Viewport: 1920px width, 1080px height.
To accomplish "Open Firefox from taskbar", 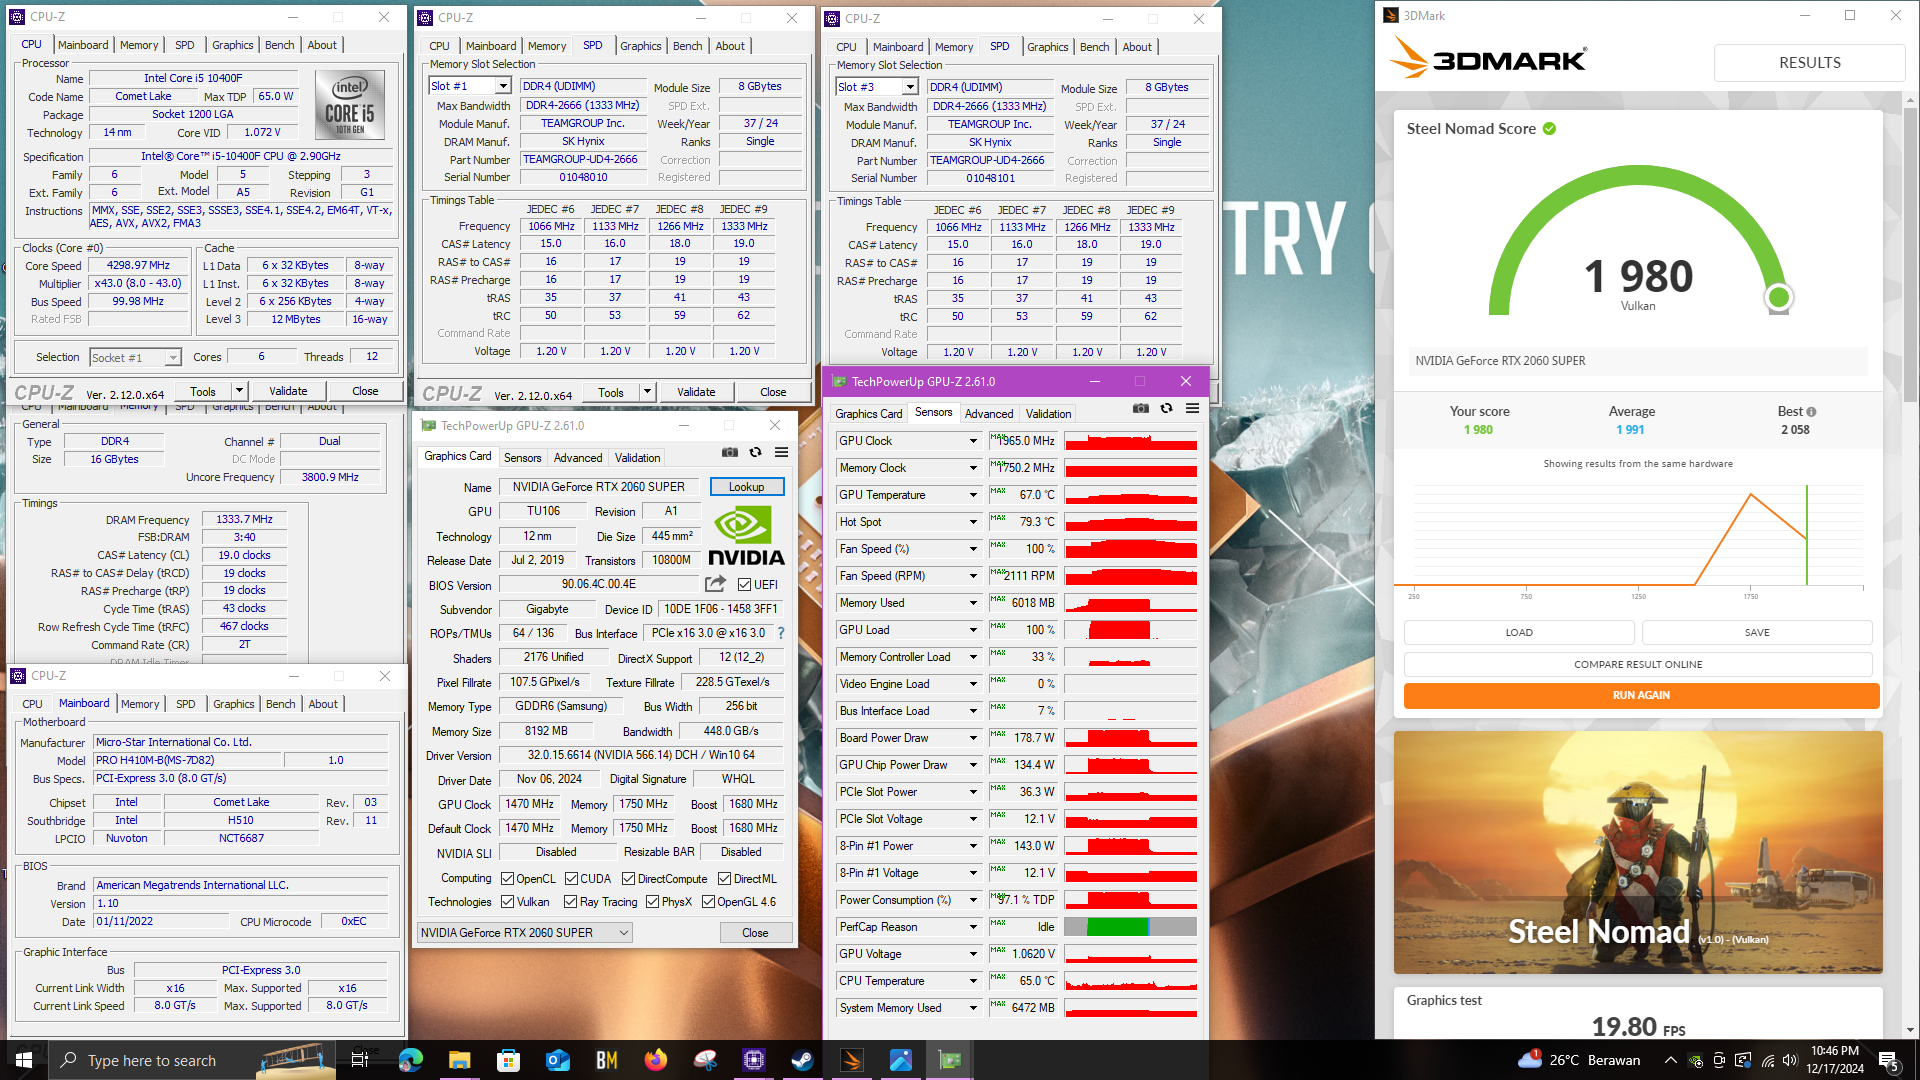I will coord(655,1060).
